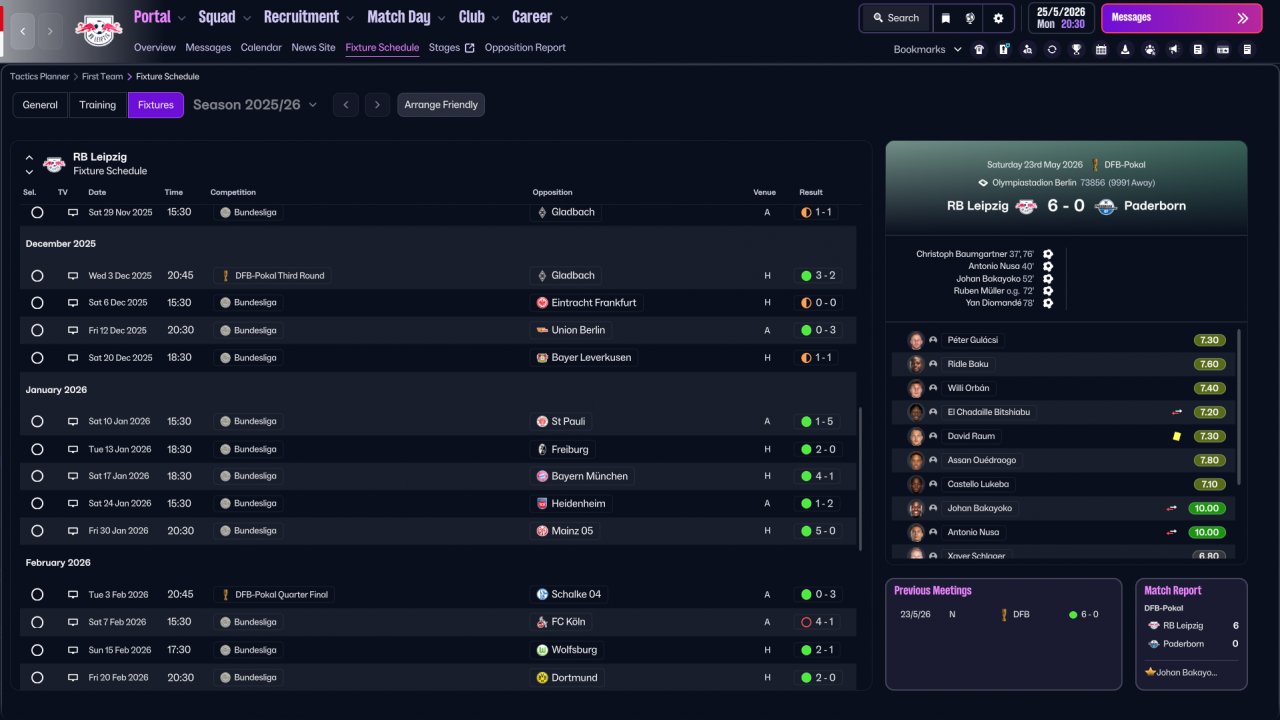Image resolution: width=1280 pixels, height=720 pixels.
Task: Click the St Pauli club badge icon
Action: [542, 421]
